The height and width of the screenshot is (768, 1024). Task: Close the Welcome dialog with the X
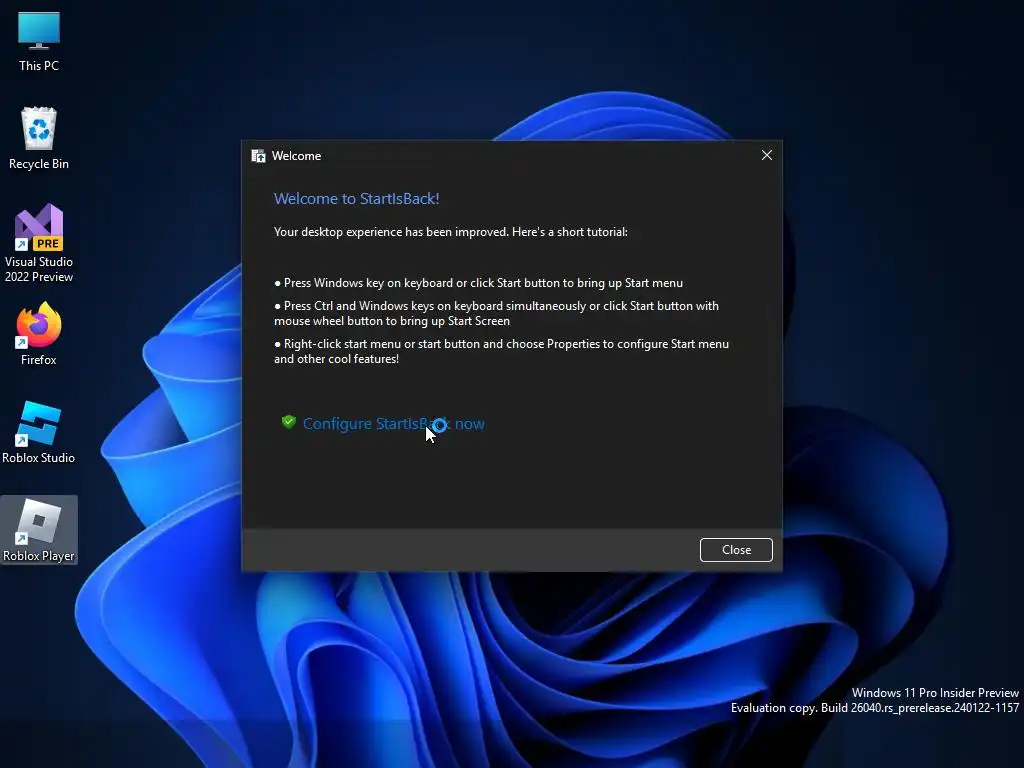(767, 155)
